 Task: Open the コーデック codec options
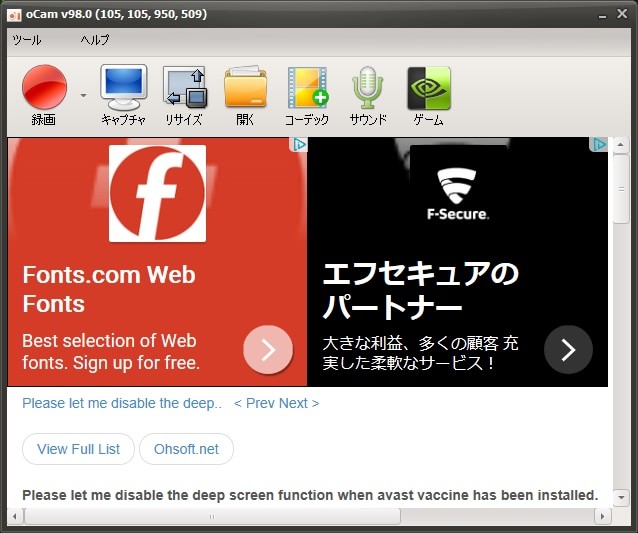(x=307, y=95)
